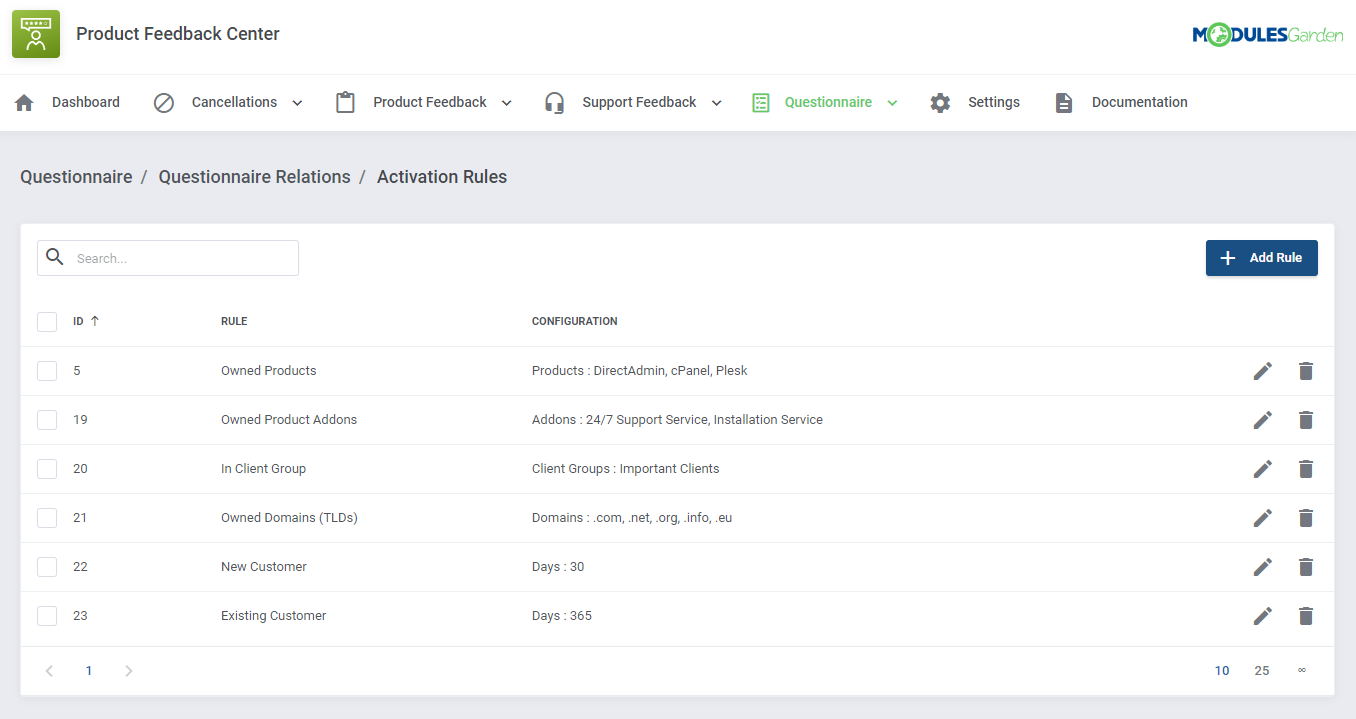Tick the checkbox for rule ID 19
1356x719 pixels.
pos(47,419)
